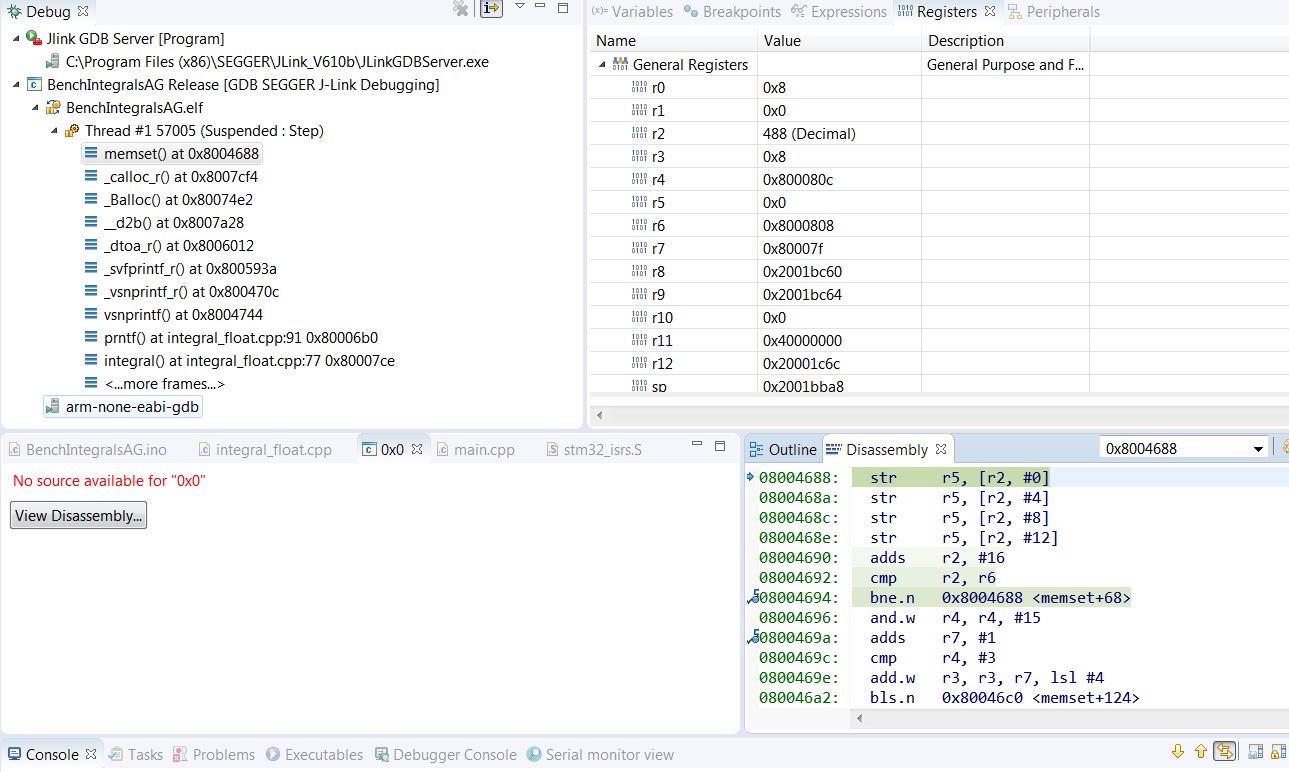Toggle breakpoint marker at address 0800469a

click(753, 638)
